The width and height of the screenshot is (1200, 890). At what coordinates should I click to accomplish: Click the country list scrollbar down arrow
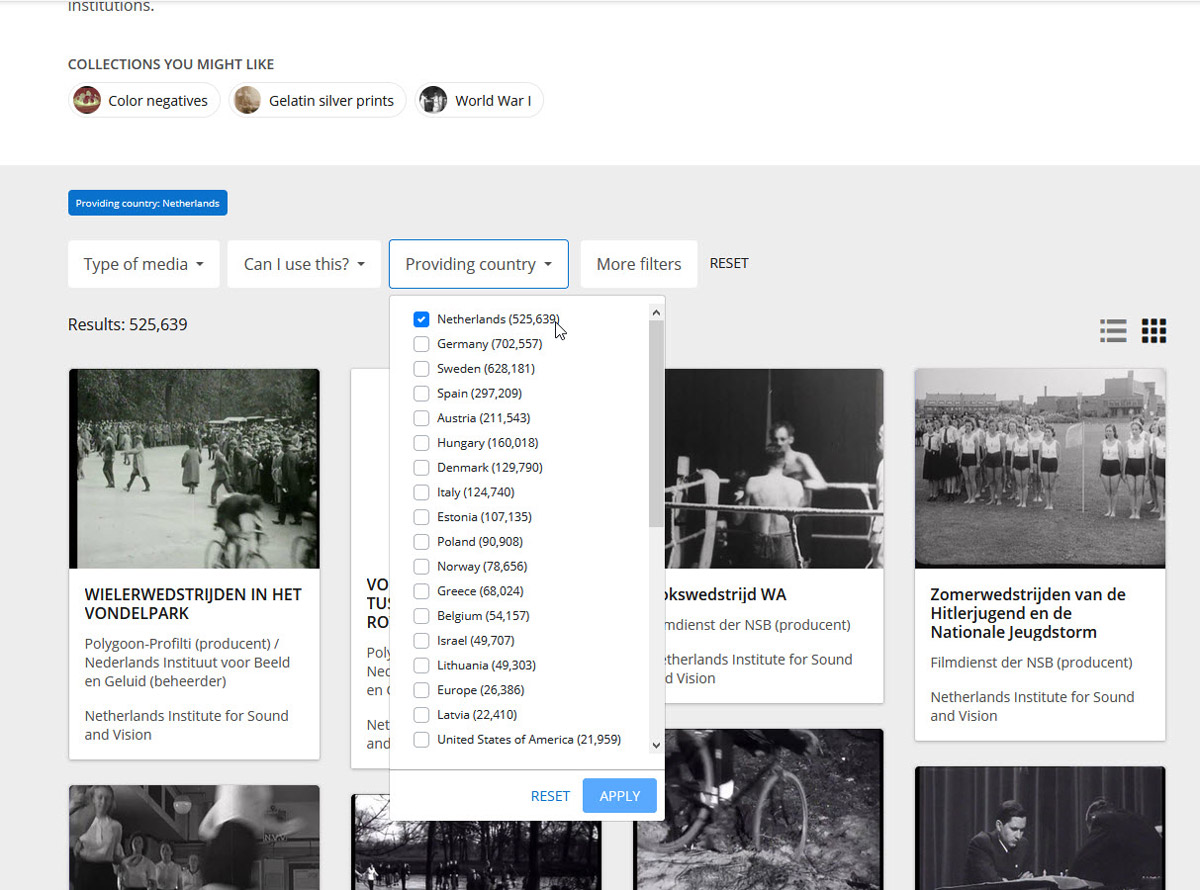(x=656, y=744)
